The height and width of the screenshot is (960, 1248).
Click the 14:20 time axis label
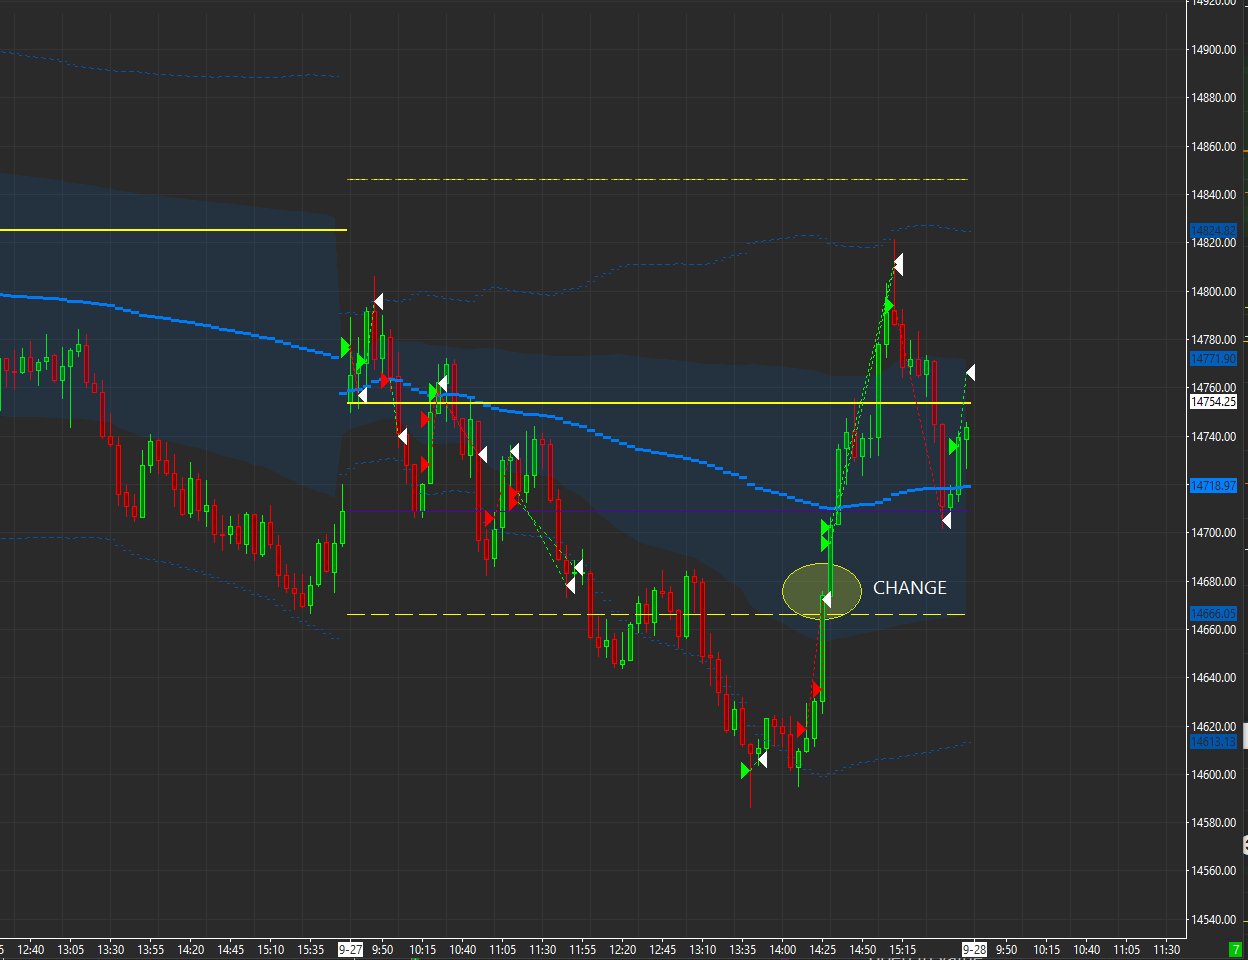point(190,950)
